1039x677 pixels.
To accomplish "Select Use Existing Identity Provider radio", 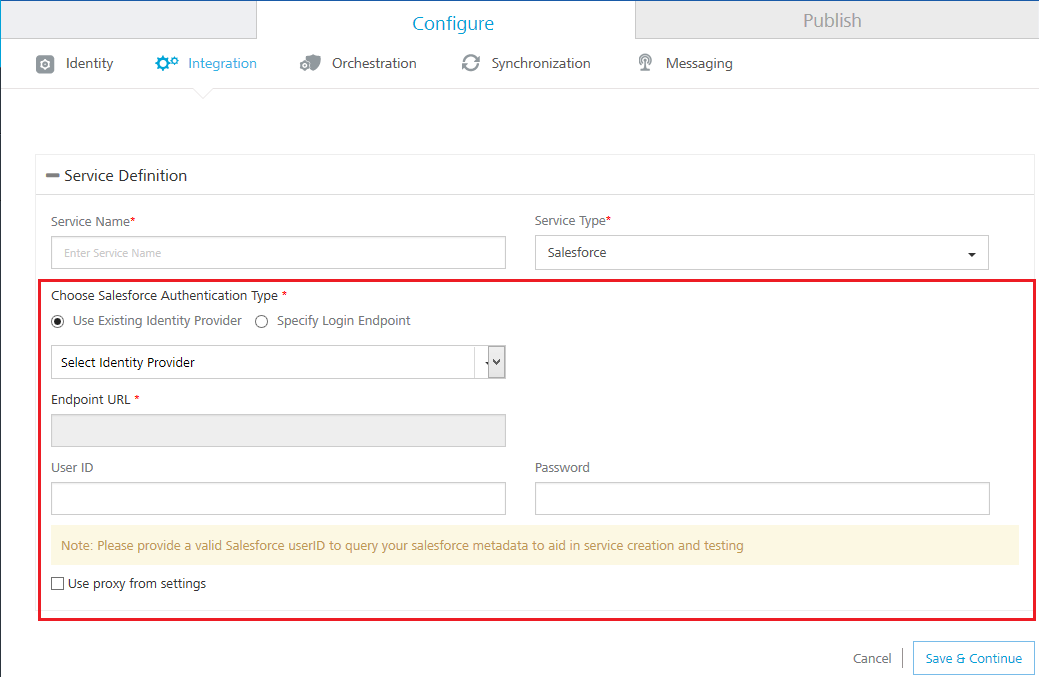I will coord(58,321).
